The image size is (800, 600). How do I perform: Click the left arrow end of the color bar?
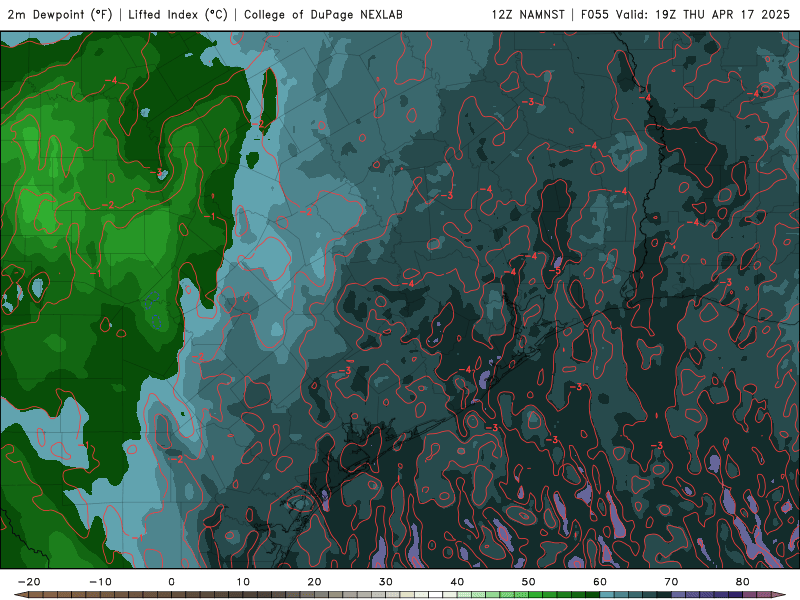pos(21,595)
